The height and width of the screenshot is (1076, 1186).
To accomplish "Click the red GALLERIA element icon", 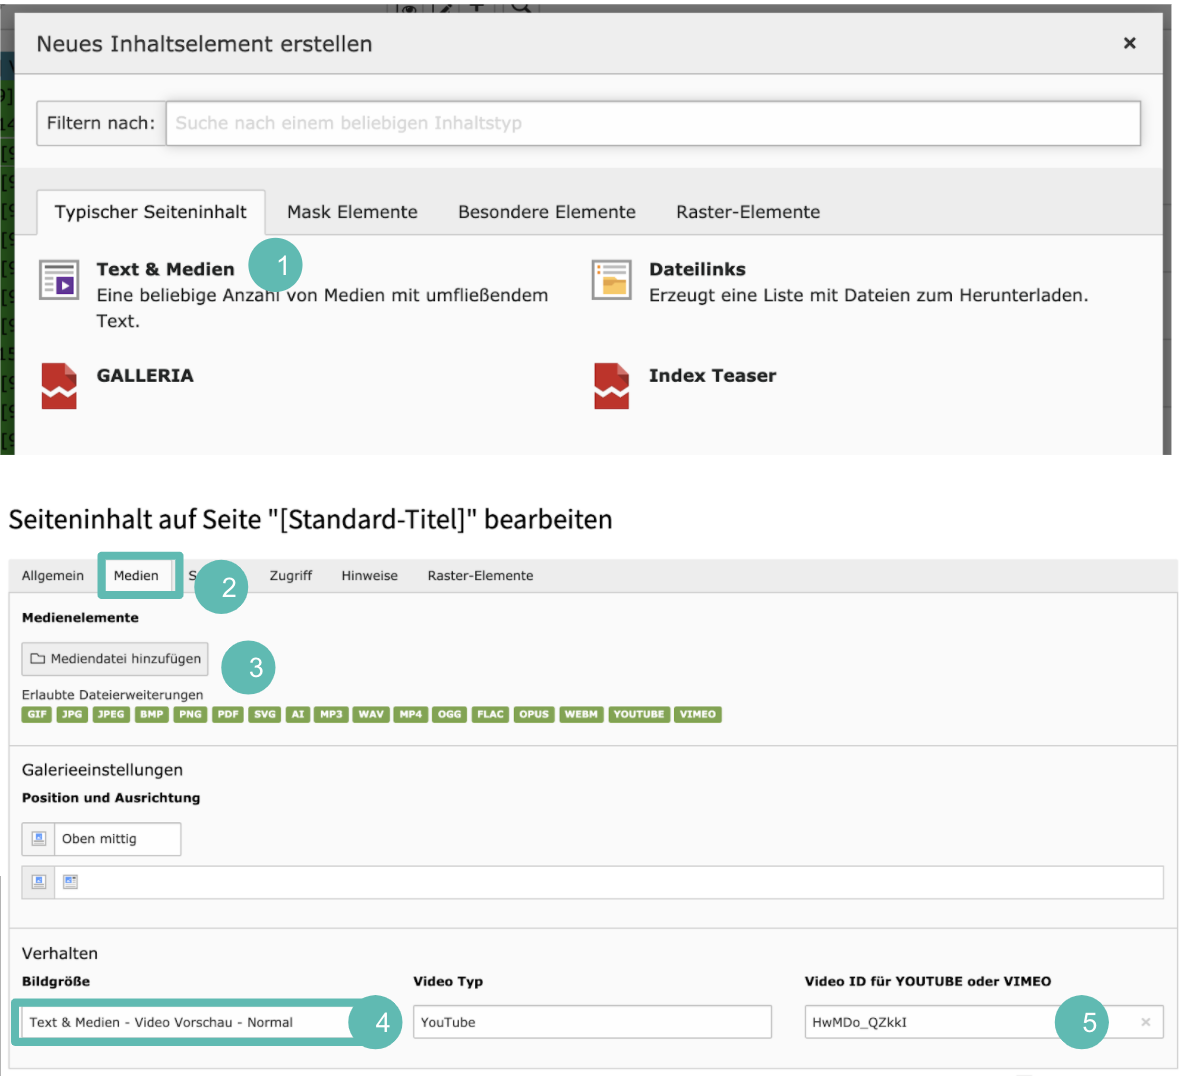I will pos(59,386).
